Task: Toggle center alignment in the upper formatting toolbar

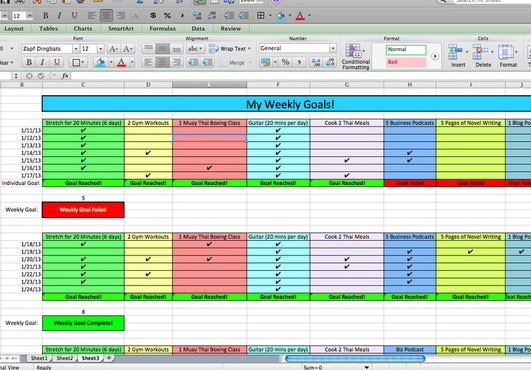Action: pyautogui.click(x=106, y=16)
